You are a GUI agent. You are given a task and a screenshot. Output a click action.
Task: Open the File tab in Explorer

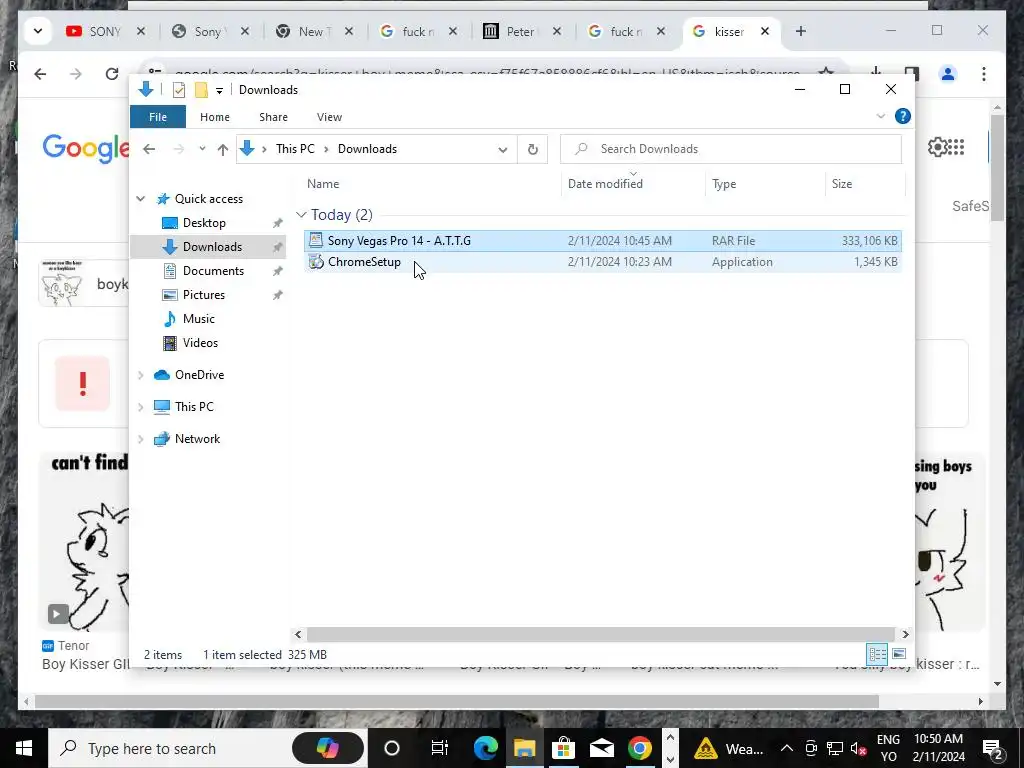[158, 117]
